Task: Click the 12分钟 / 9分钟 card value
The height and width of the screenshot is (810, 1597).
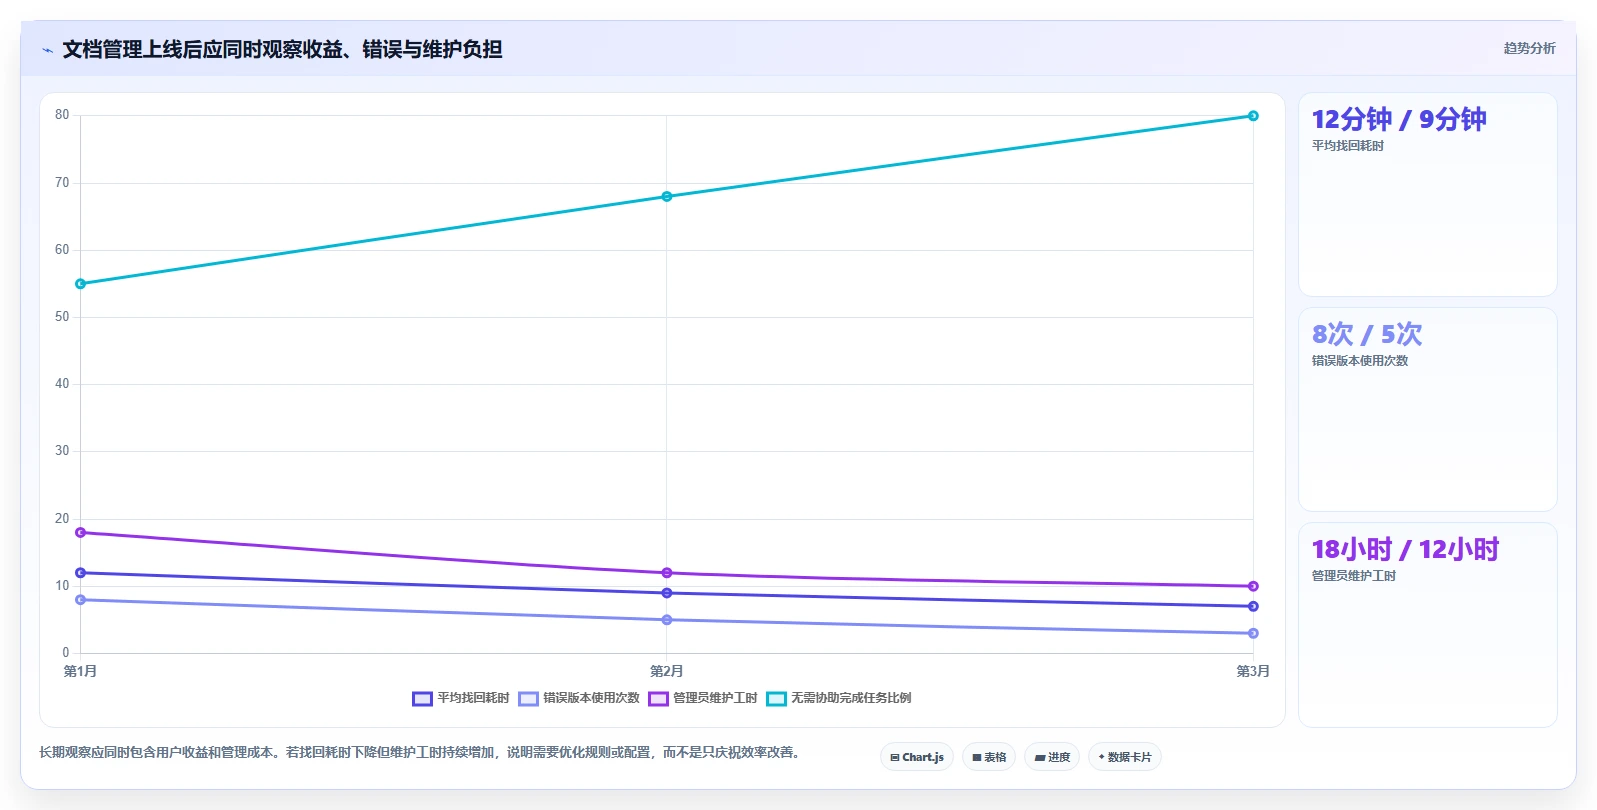Action: click(1399, 120)
